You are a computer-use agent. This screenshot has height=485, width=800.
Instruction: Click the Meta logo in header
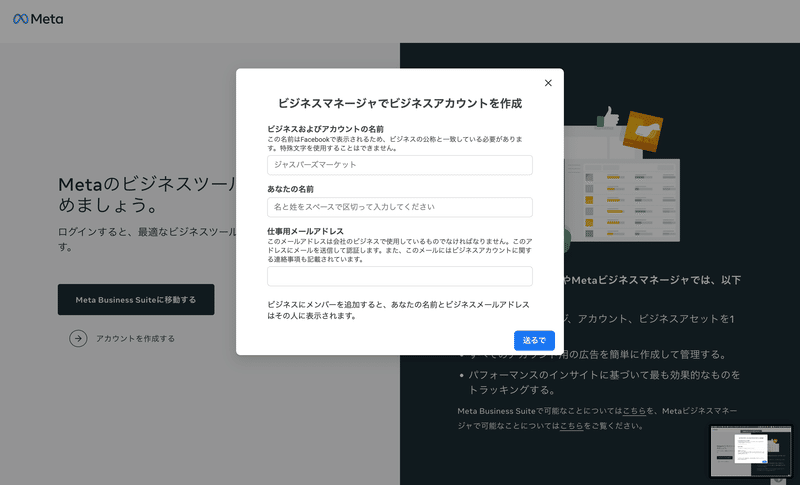pos(38,19)
